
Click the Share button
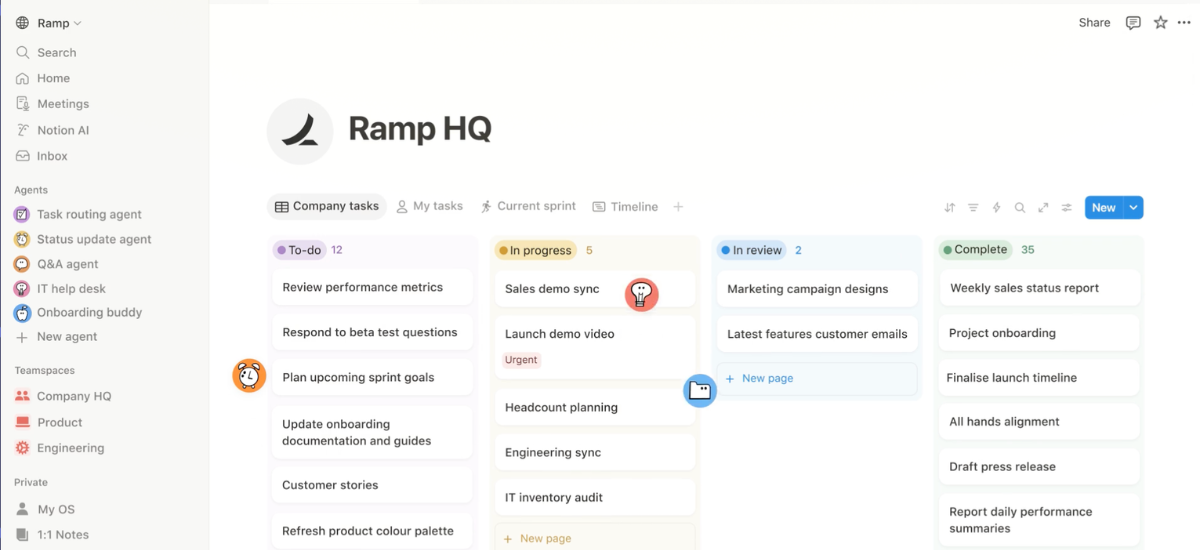pyautogui.click(x=1094, y=23)
